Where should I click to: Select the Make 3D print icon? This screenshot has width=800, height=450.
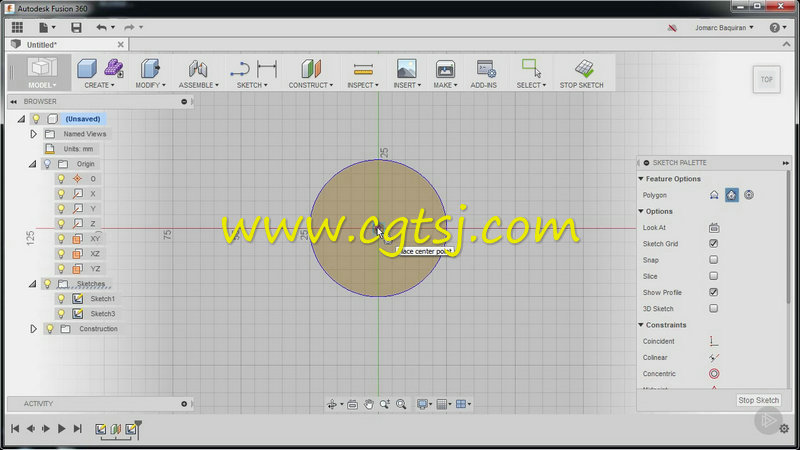point(445,68)
